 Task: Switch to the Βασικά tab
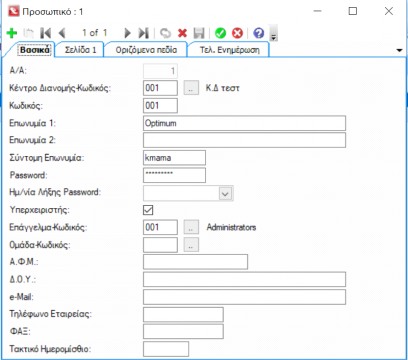[35, 50]
